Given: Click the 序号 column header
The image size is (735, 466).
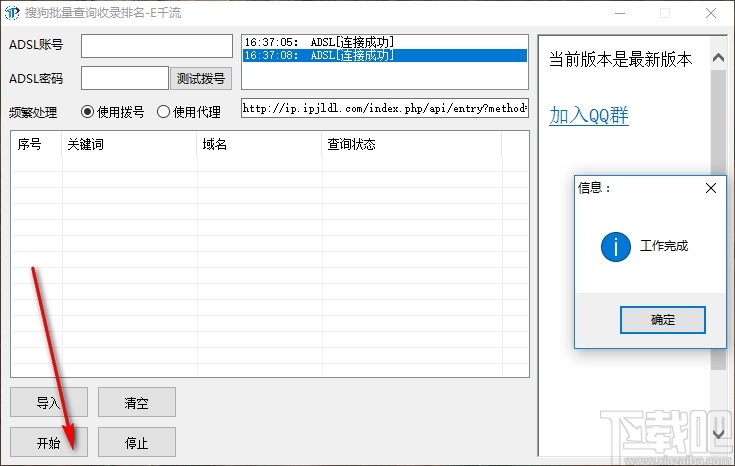Looking at the screenshot, I should pos(36,144).
